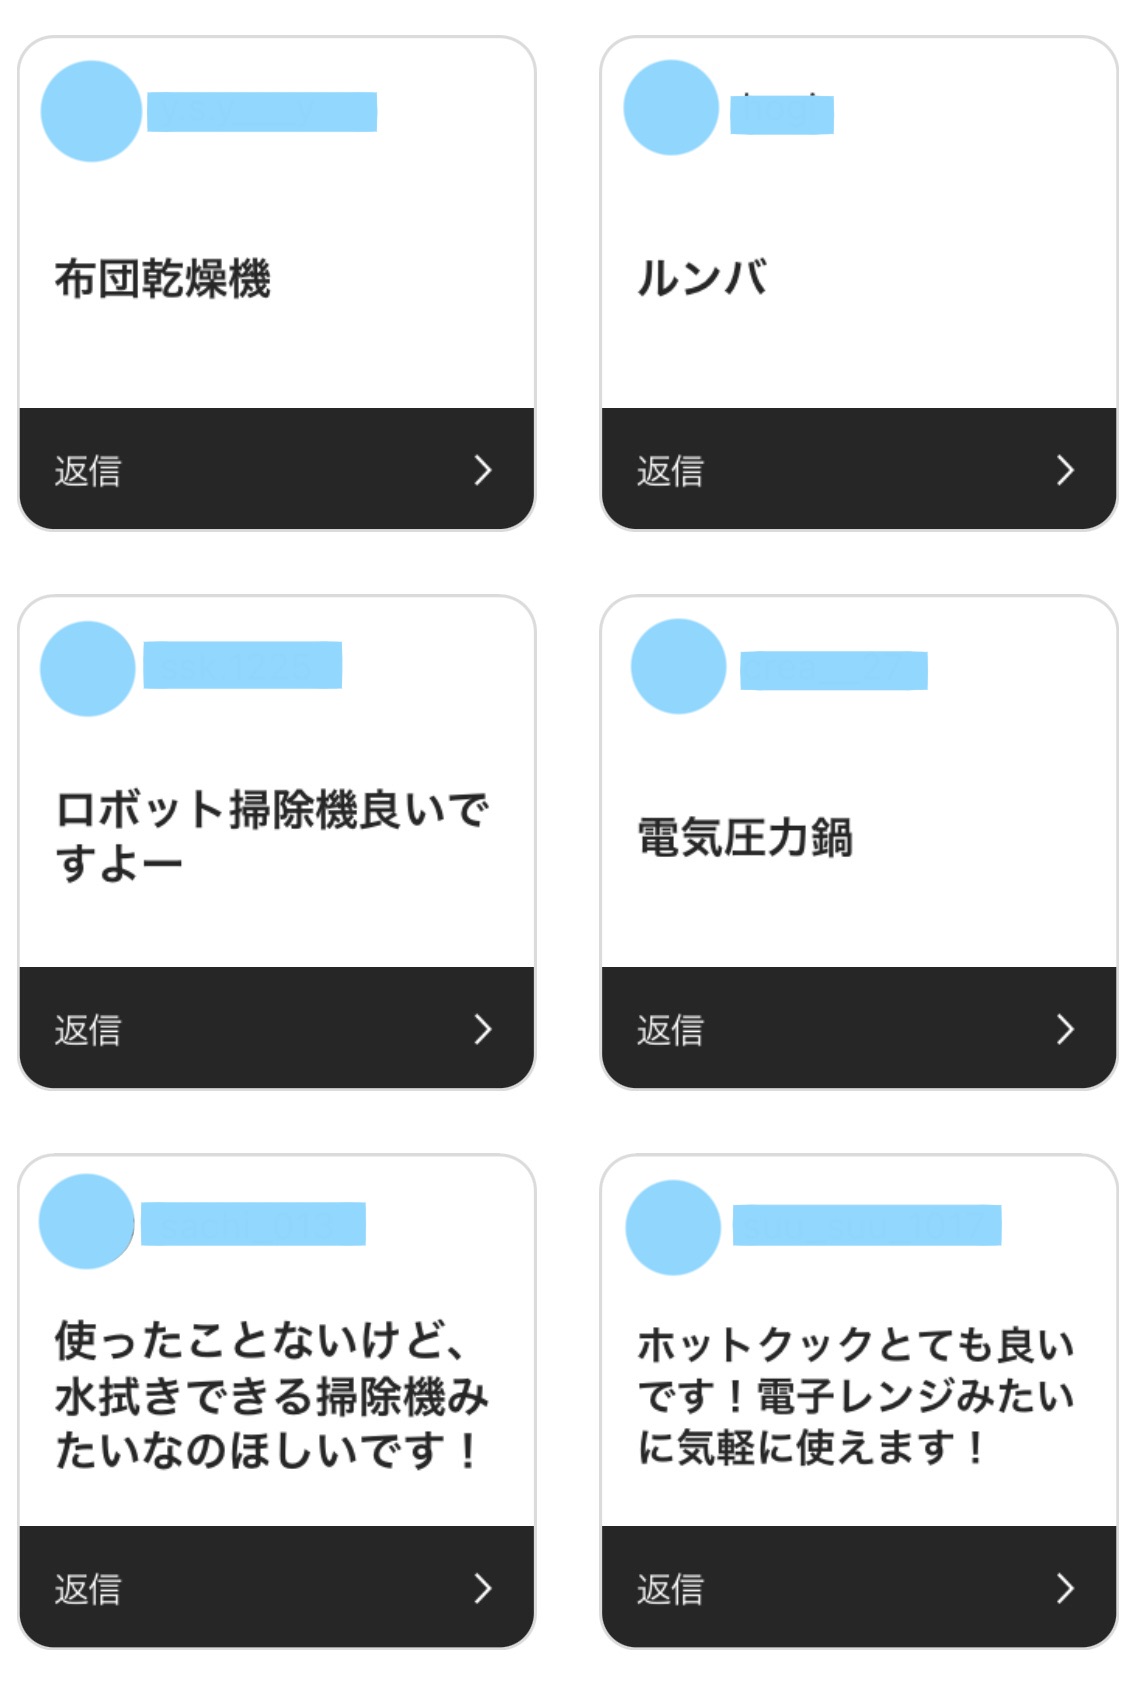Tap the avatar on the 電気圧力鍋 card
This screenshot has height=1684, width=1131.
(678, 666)
